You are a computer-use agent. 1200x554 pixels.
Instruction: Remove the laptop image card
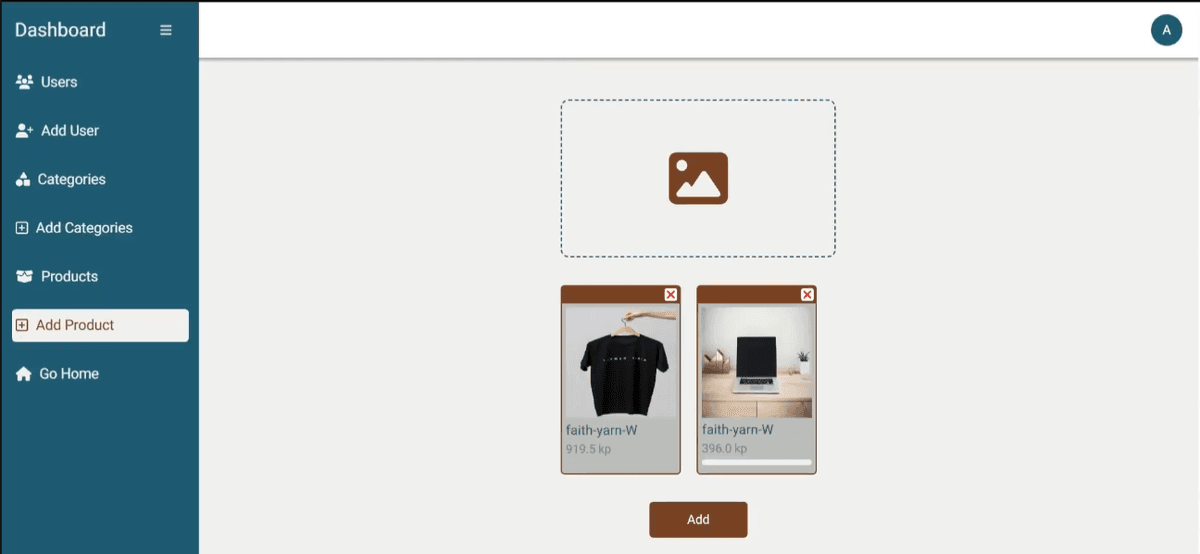807,294
